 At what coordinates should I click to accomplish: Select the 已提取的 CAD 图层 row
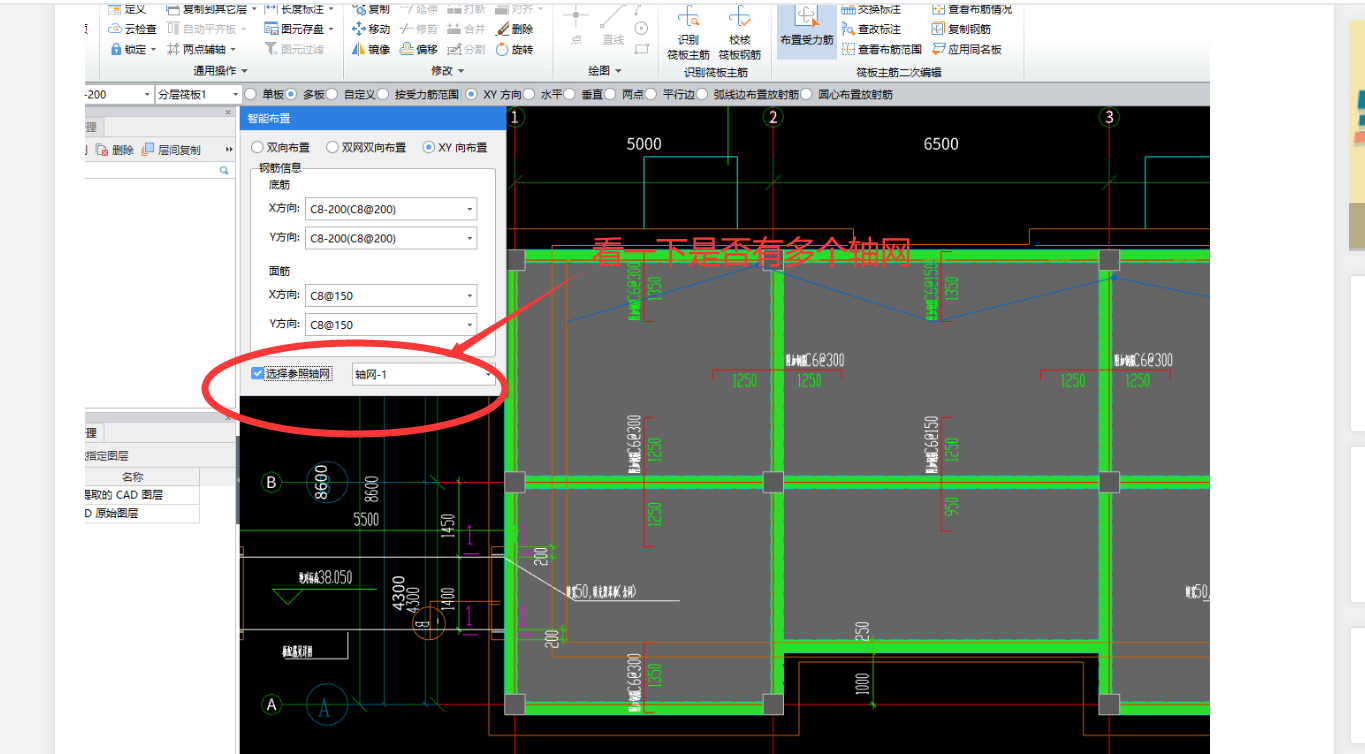tap(142, 495)
